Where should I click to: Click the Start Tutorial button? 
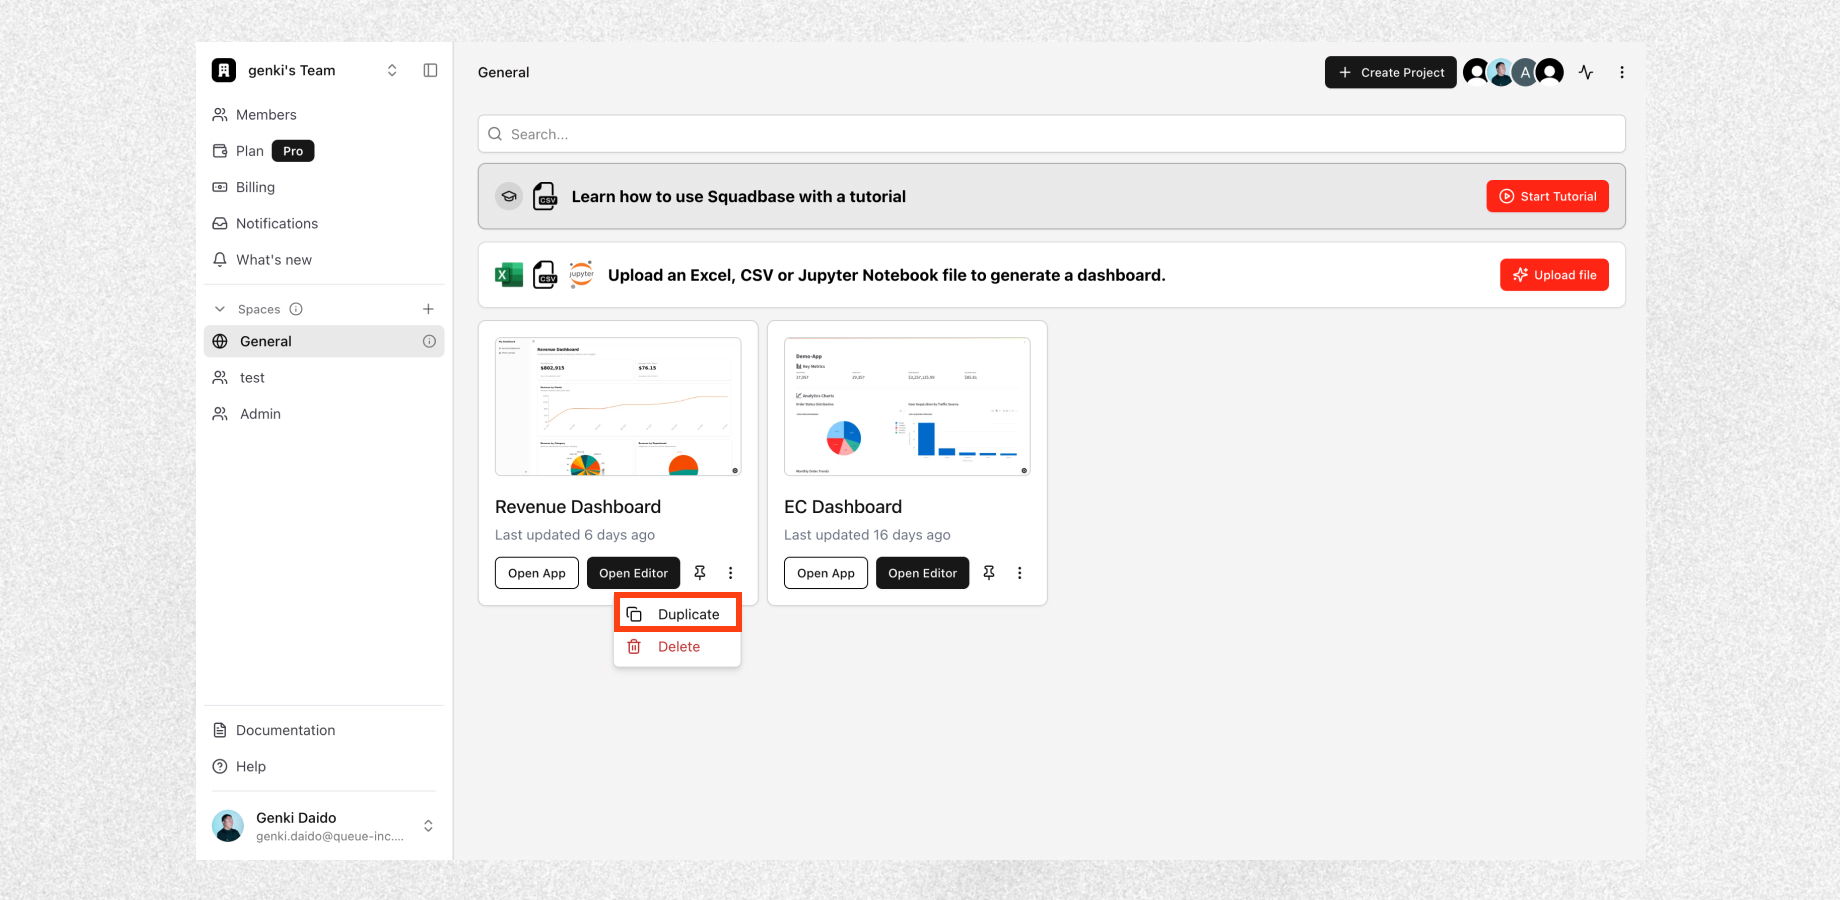point(1548,196)
